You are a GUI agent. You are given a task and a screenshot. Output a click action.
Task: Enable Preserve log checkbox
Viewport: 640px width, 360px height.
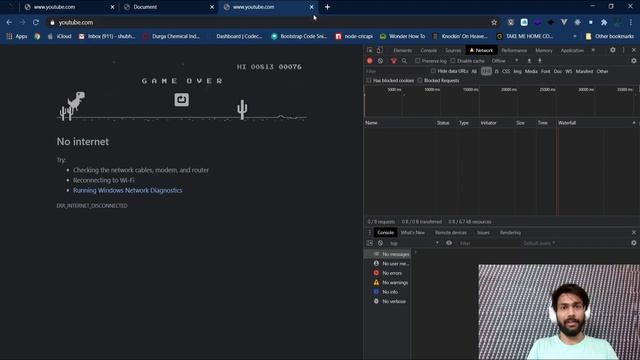click(418, 61)
